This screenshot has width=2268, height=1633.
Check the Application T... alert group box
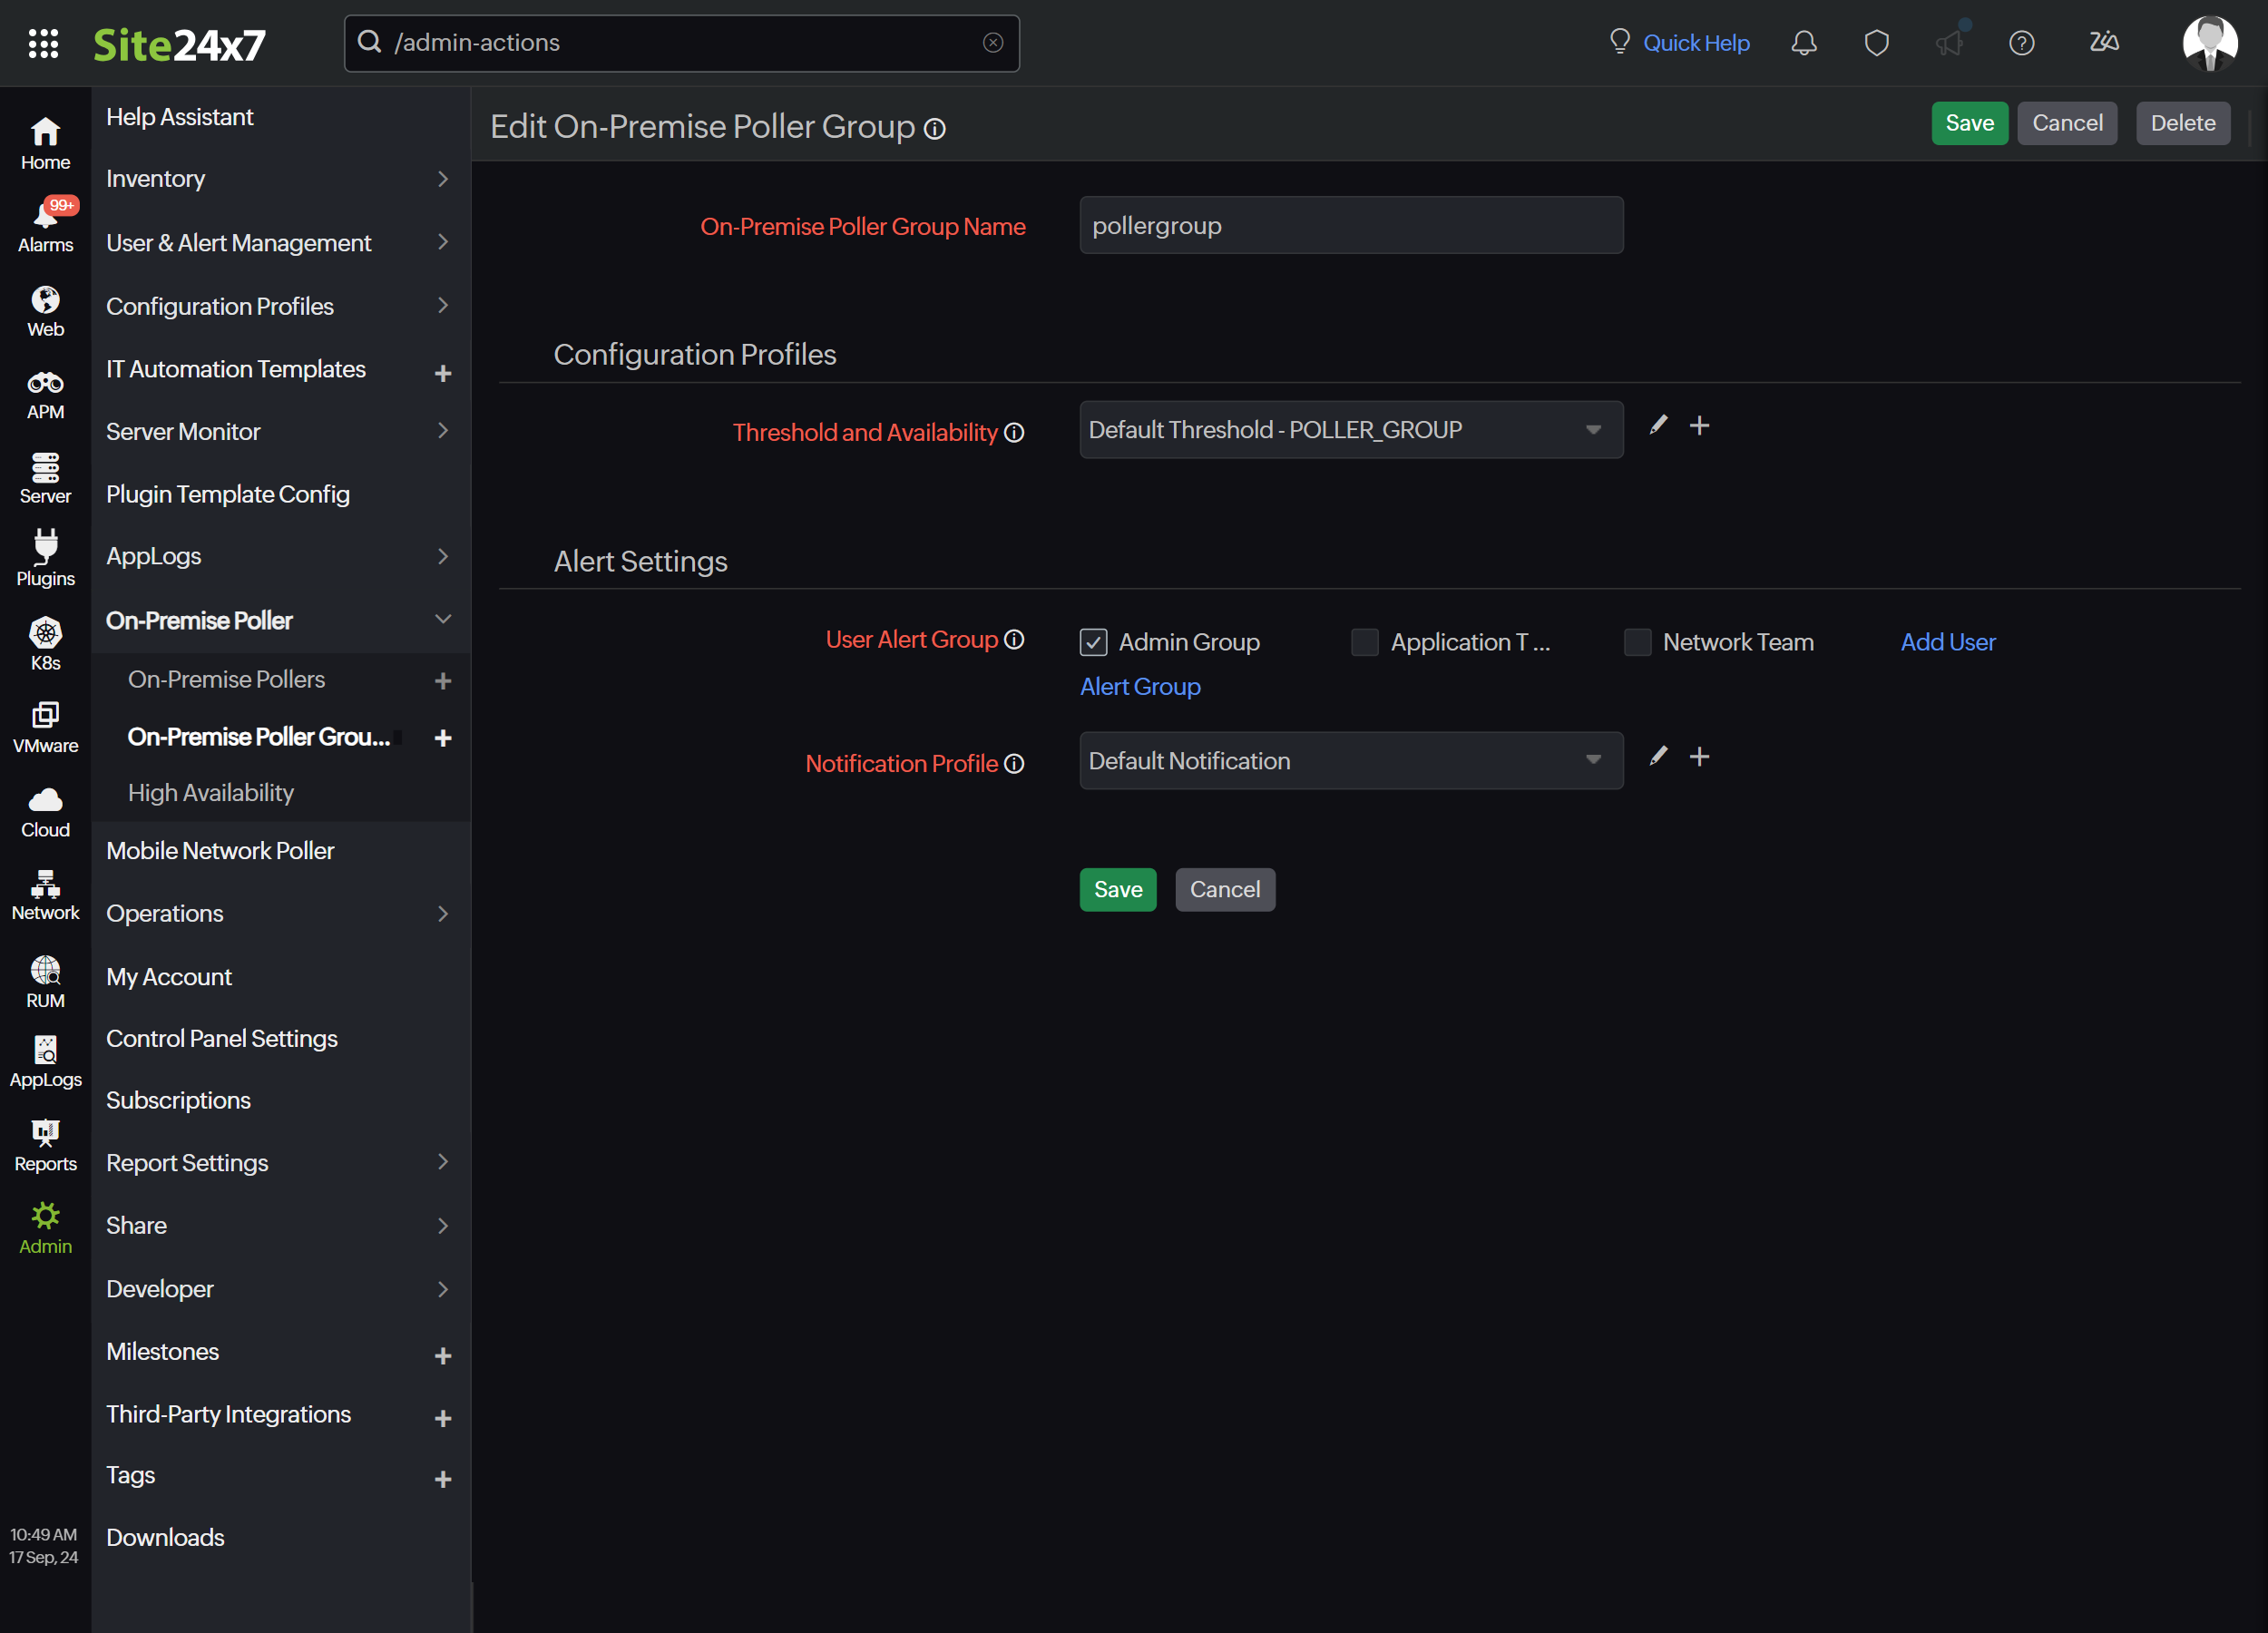coord(1364,642)
